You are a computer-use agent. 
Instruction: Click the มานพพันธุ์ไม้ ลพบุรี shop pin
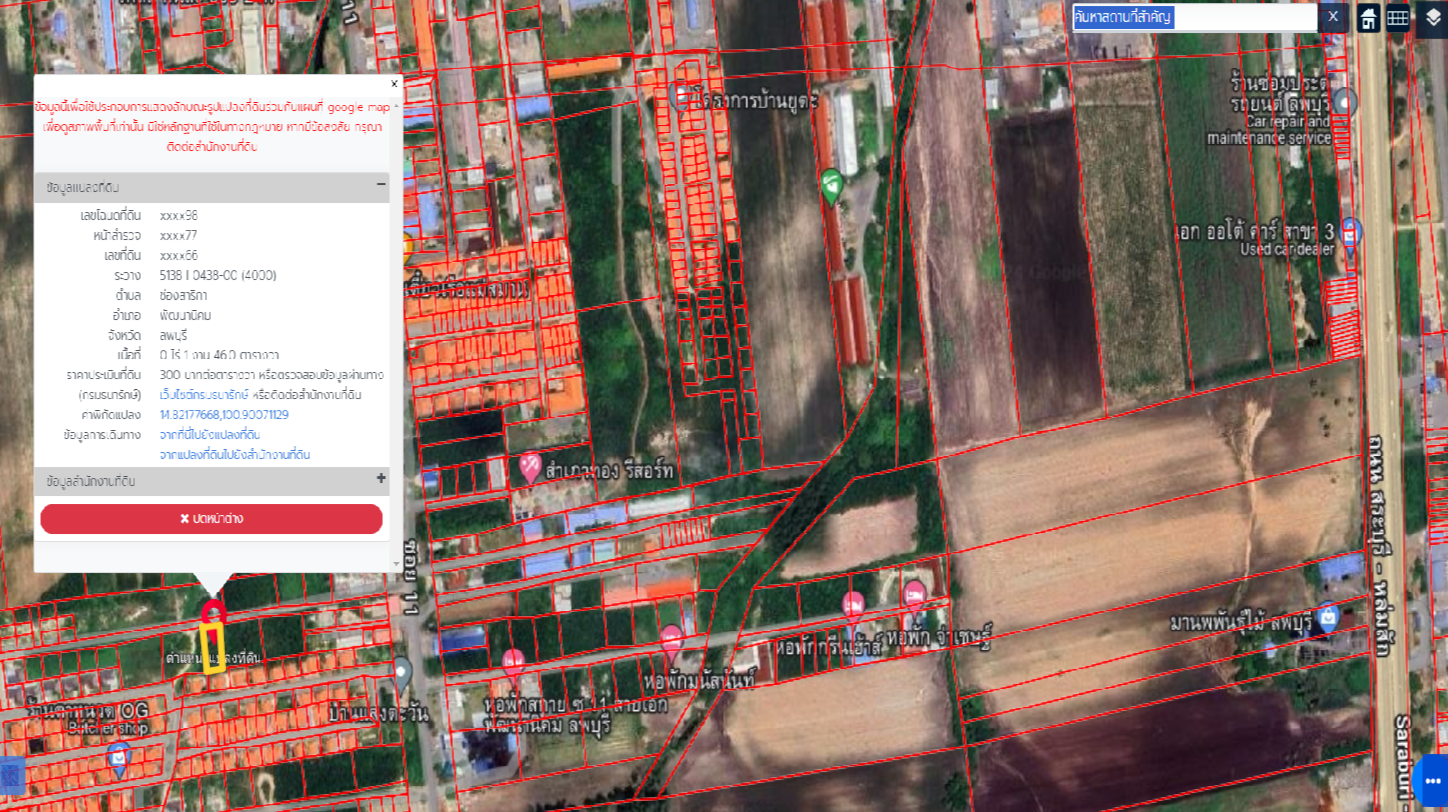(x=1327, y=615)
